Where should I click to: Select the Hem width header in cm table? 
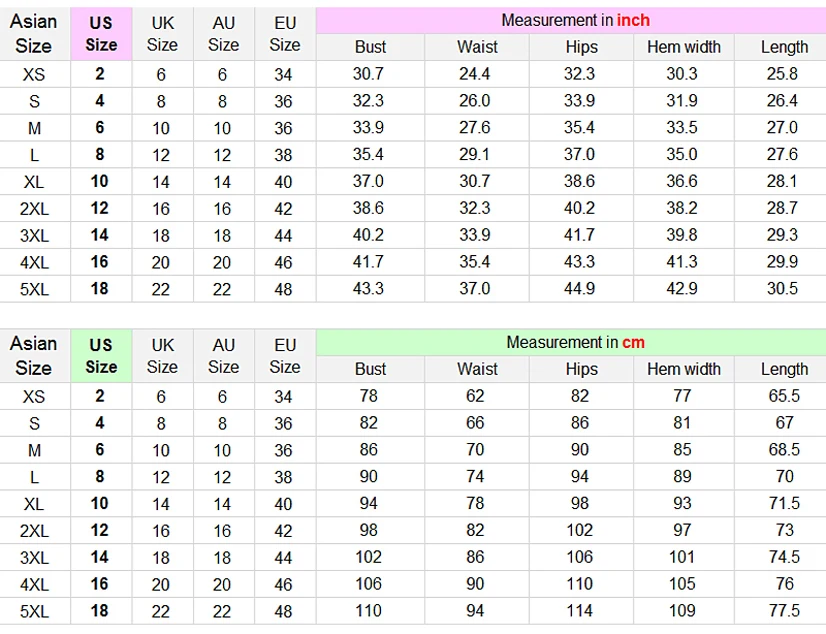(683, 369)
